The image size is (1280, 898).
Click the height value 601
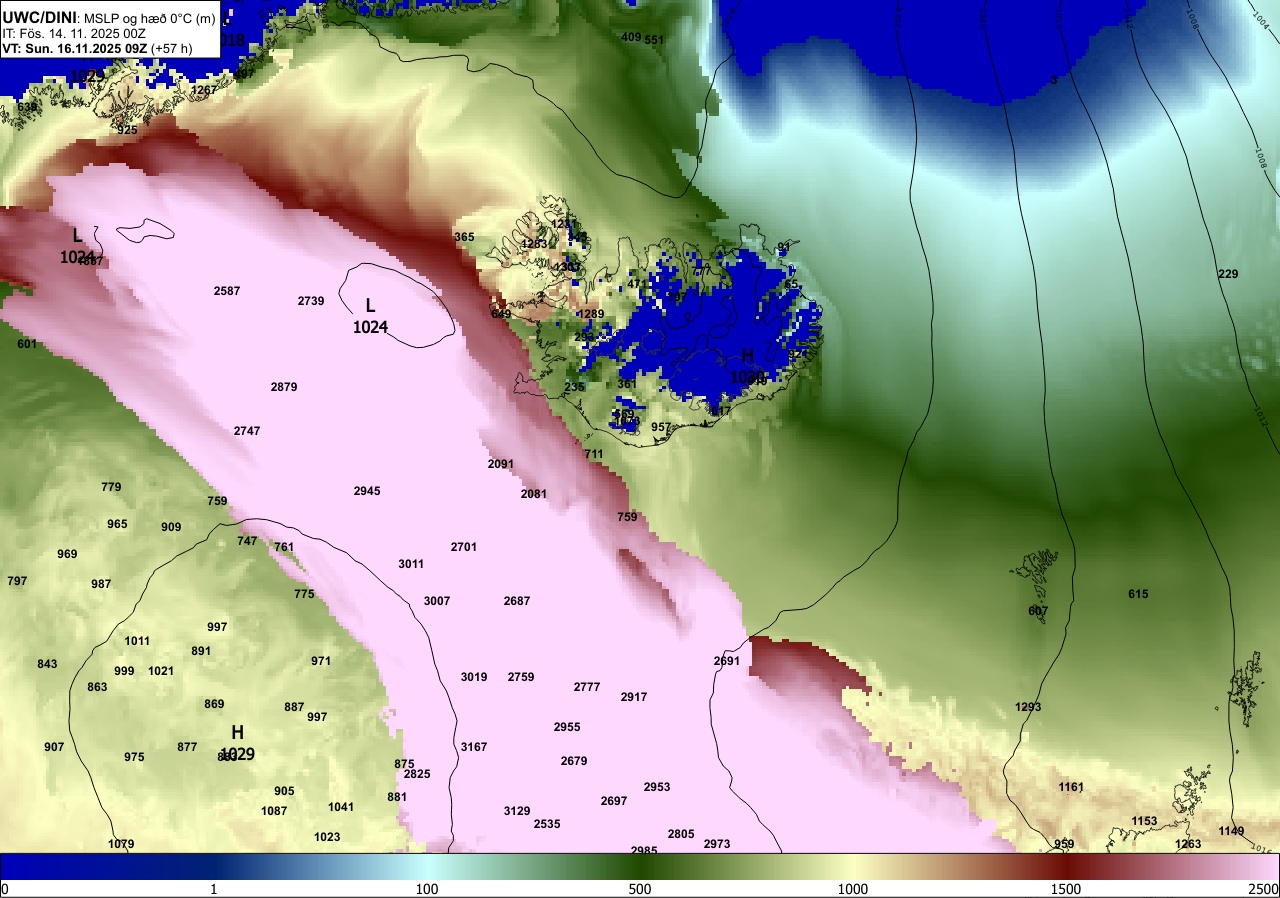point(27,344)
